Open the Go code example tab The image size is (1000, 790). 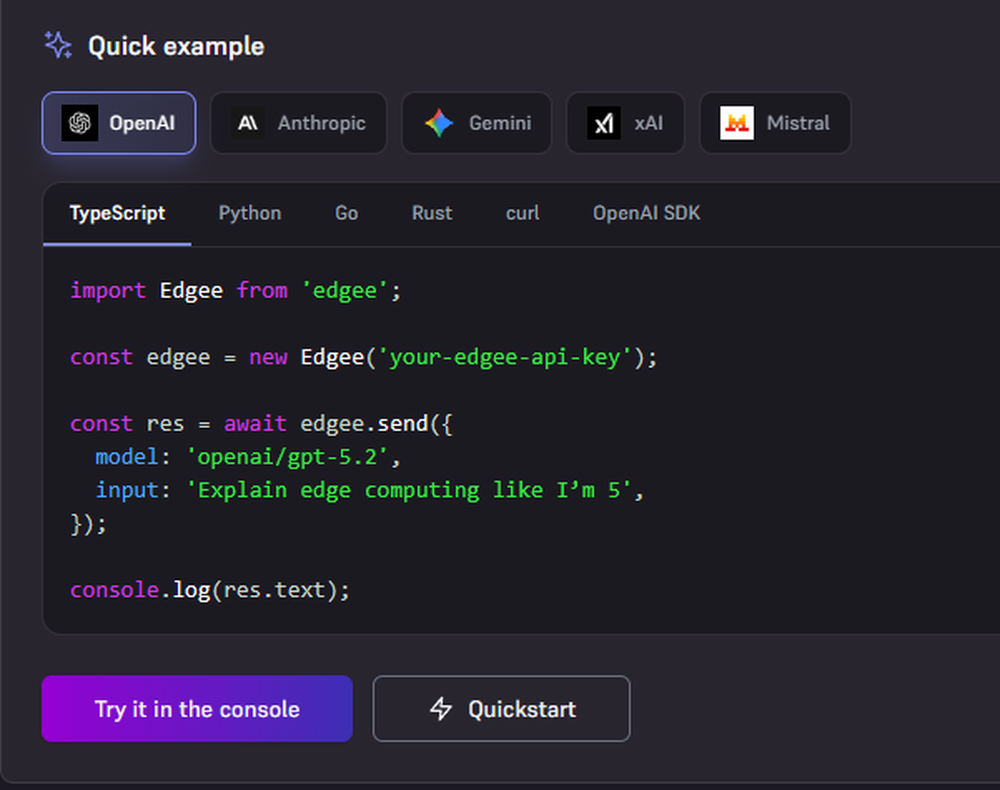click(x=346, y=213)
